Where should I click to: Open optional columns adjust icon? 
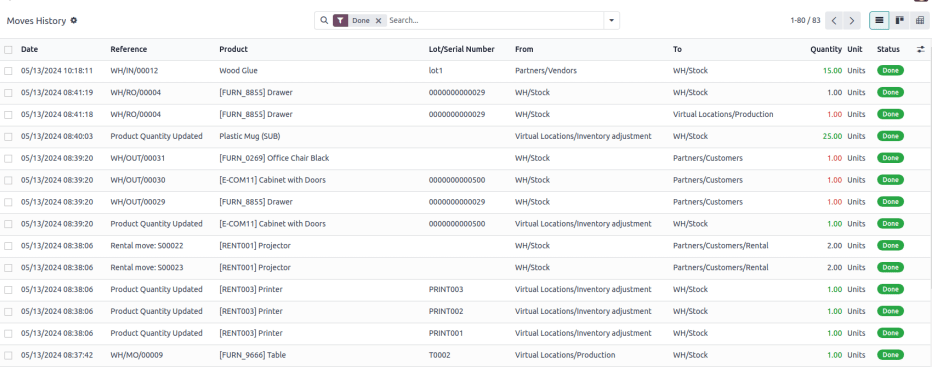(x=921, y=49)
